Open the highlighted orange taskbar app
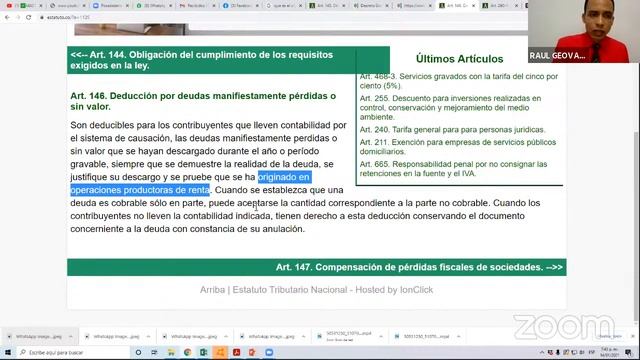This screenshot has height=360, width=640. coord(220,352)
